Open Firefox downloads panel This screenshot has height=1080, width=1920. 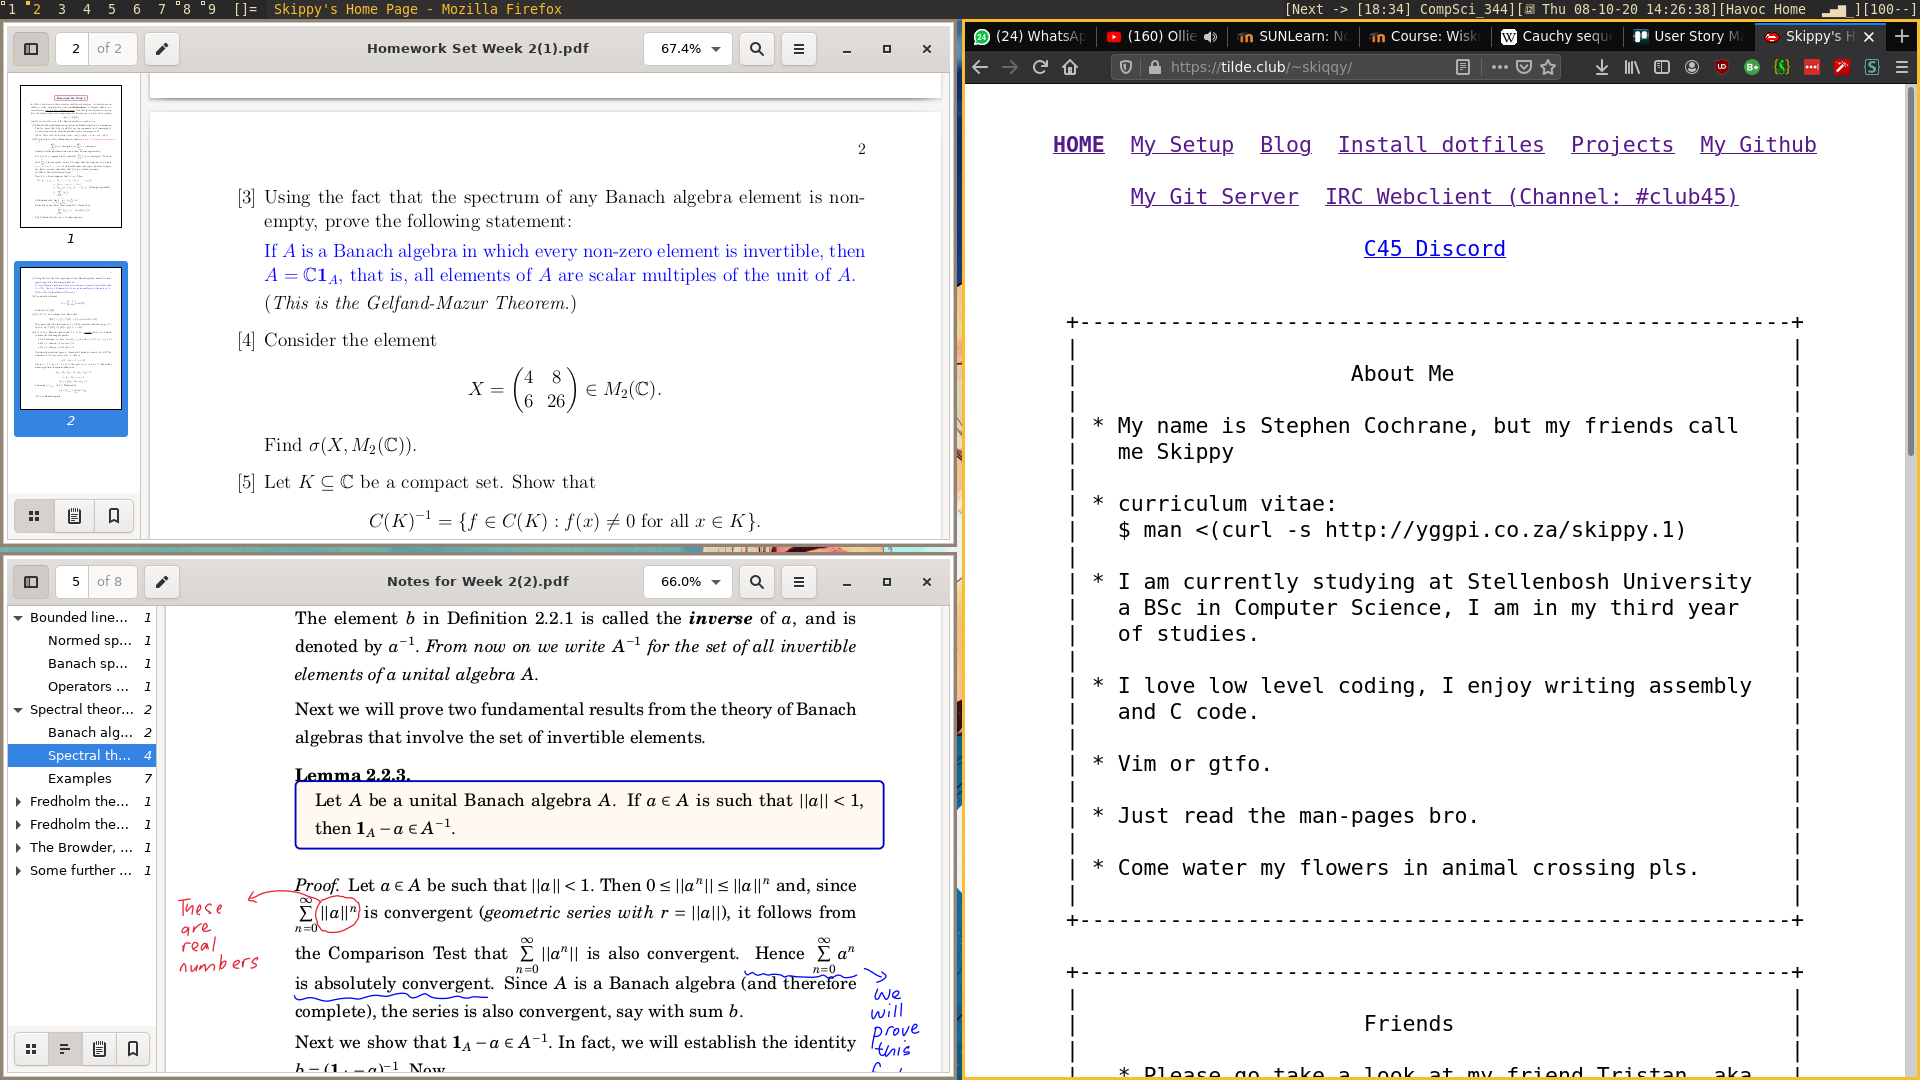tap(1602, 67)
